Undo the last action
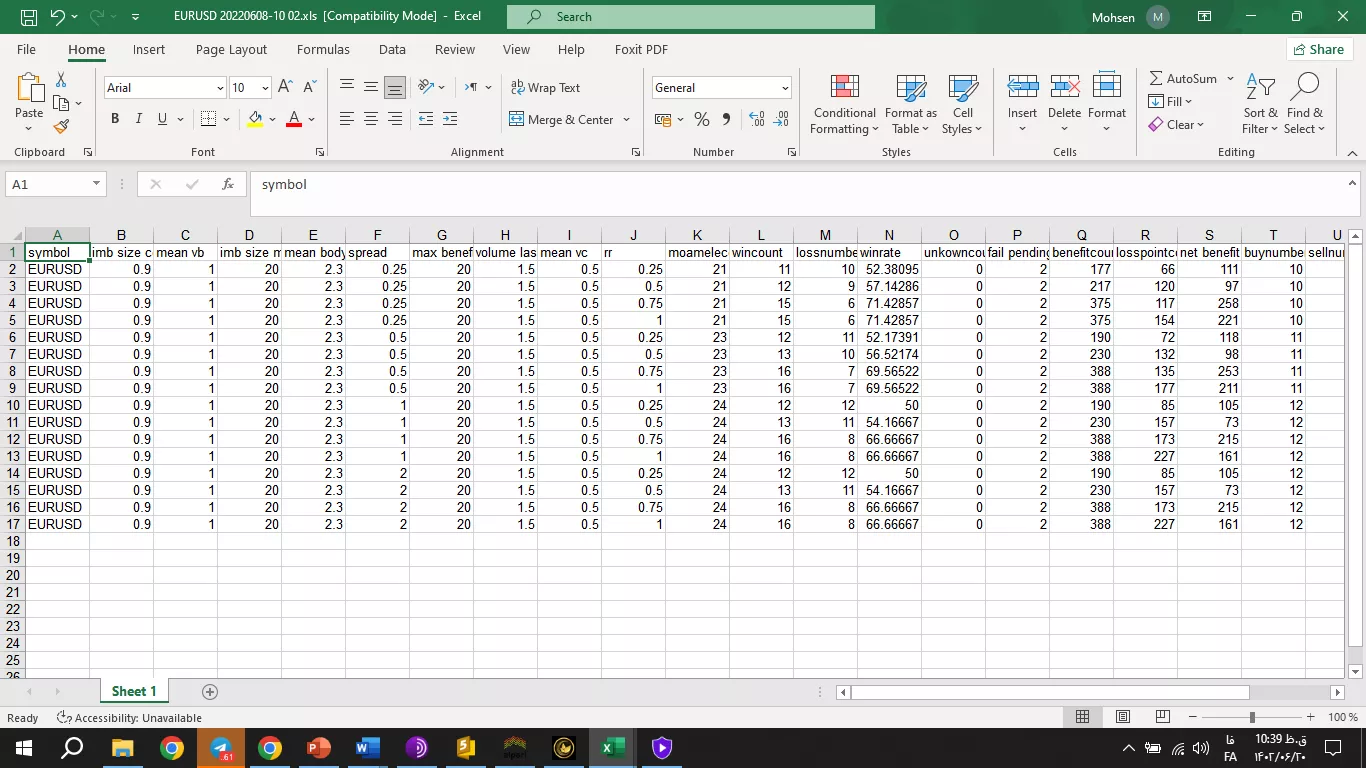Screen dimensions: 1366x768 57,17
